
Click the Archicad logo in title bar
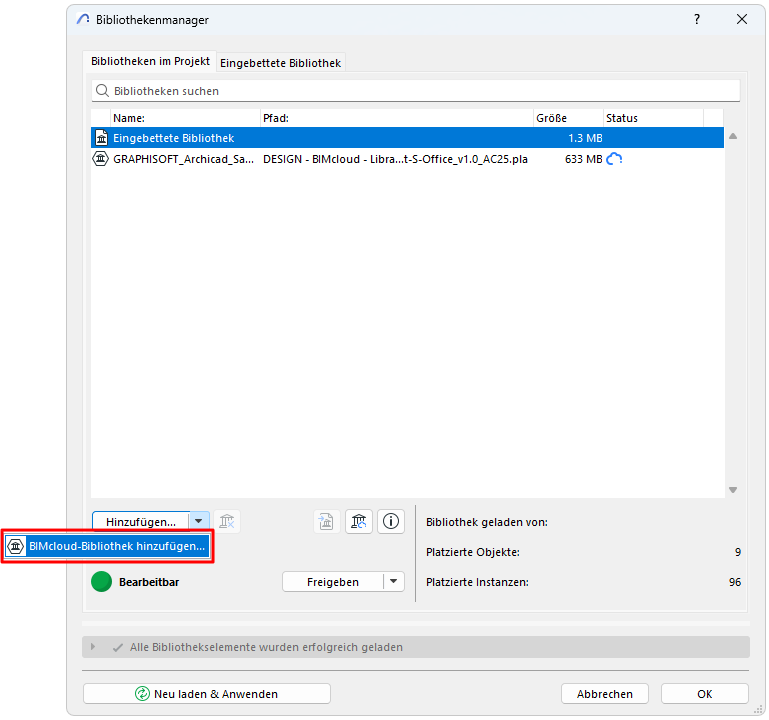83,20
